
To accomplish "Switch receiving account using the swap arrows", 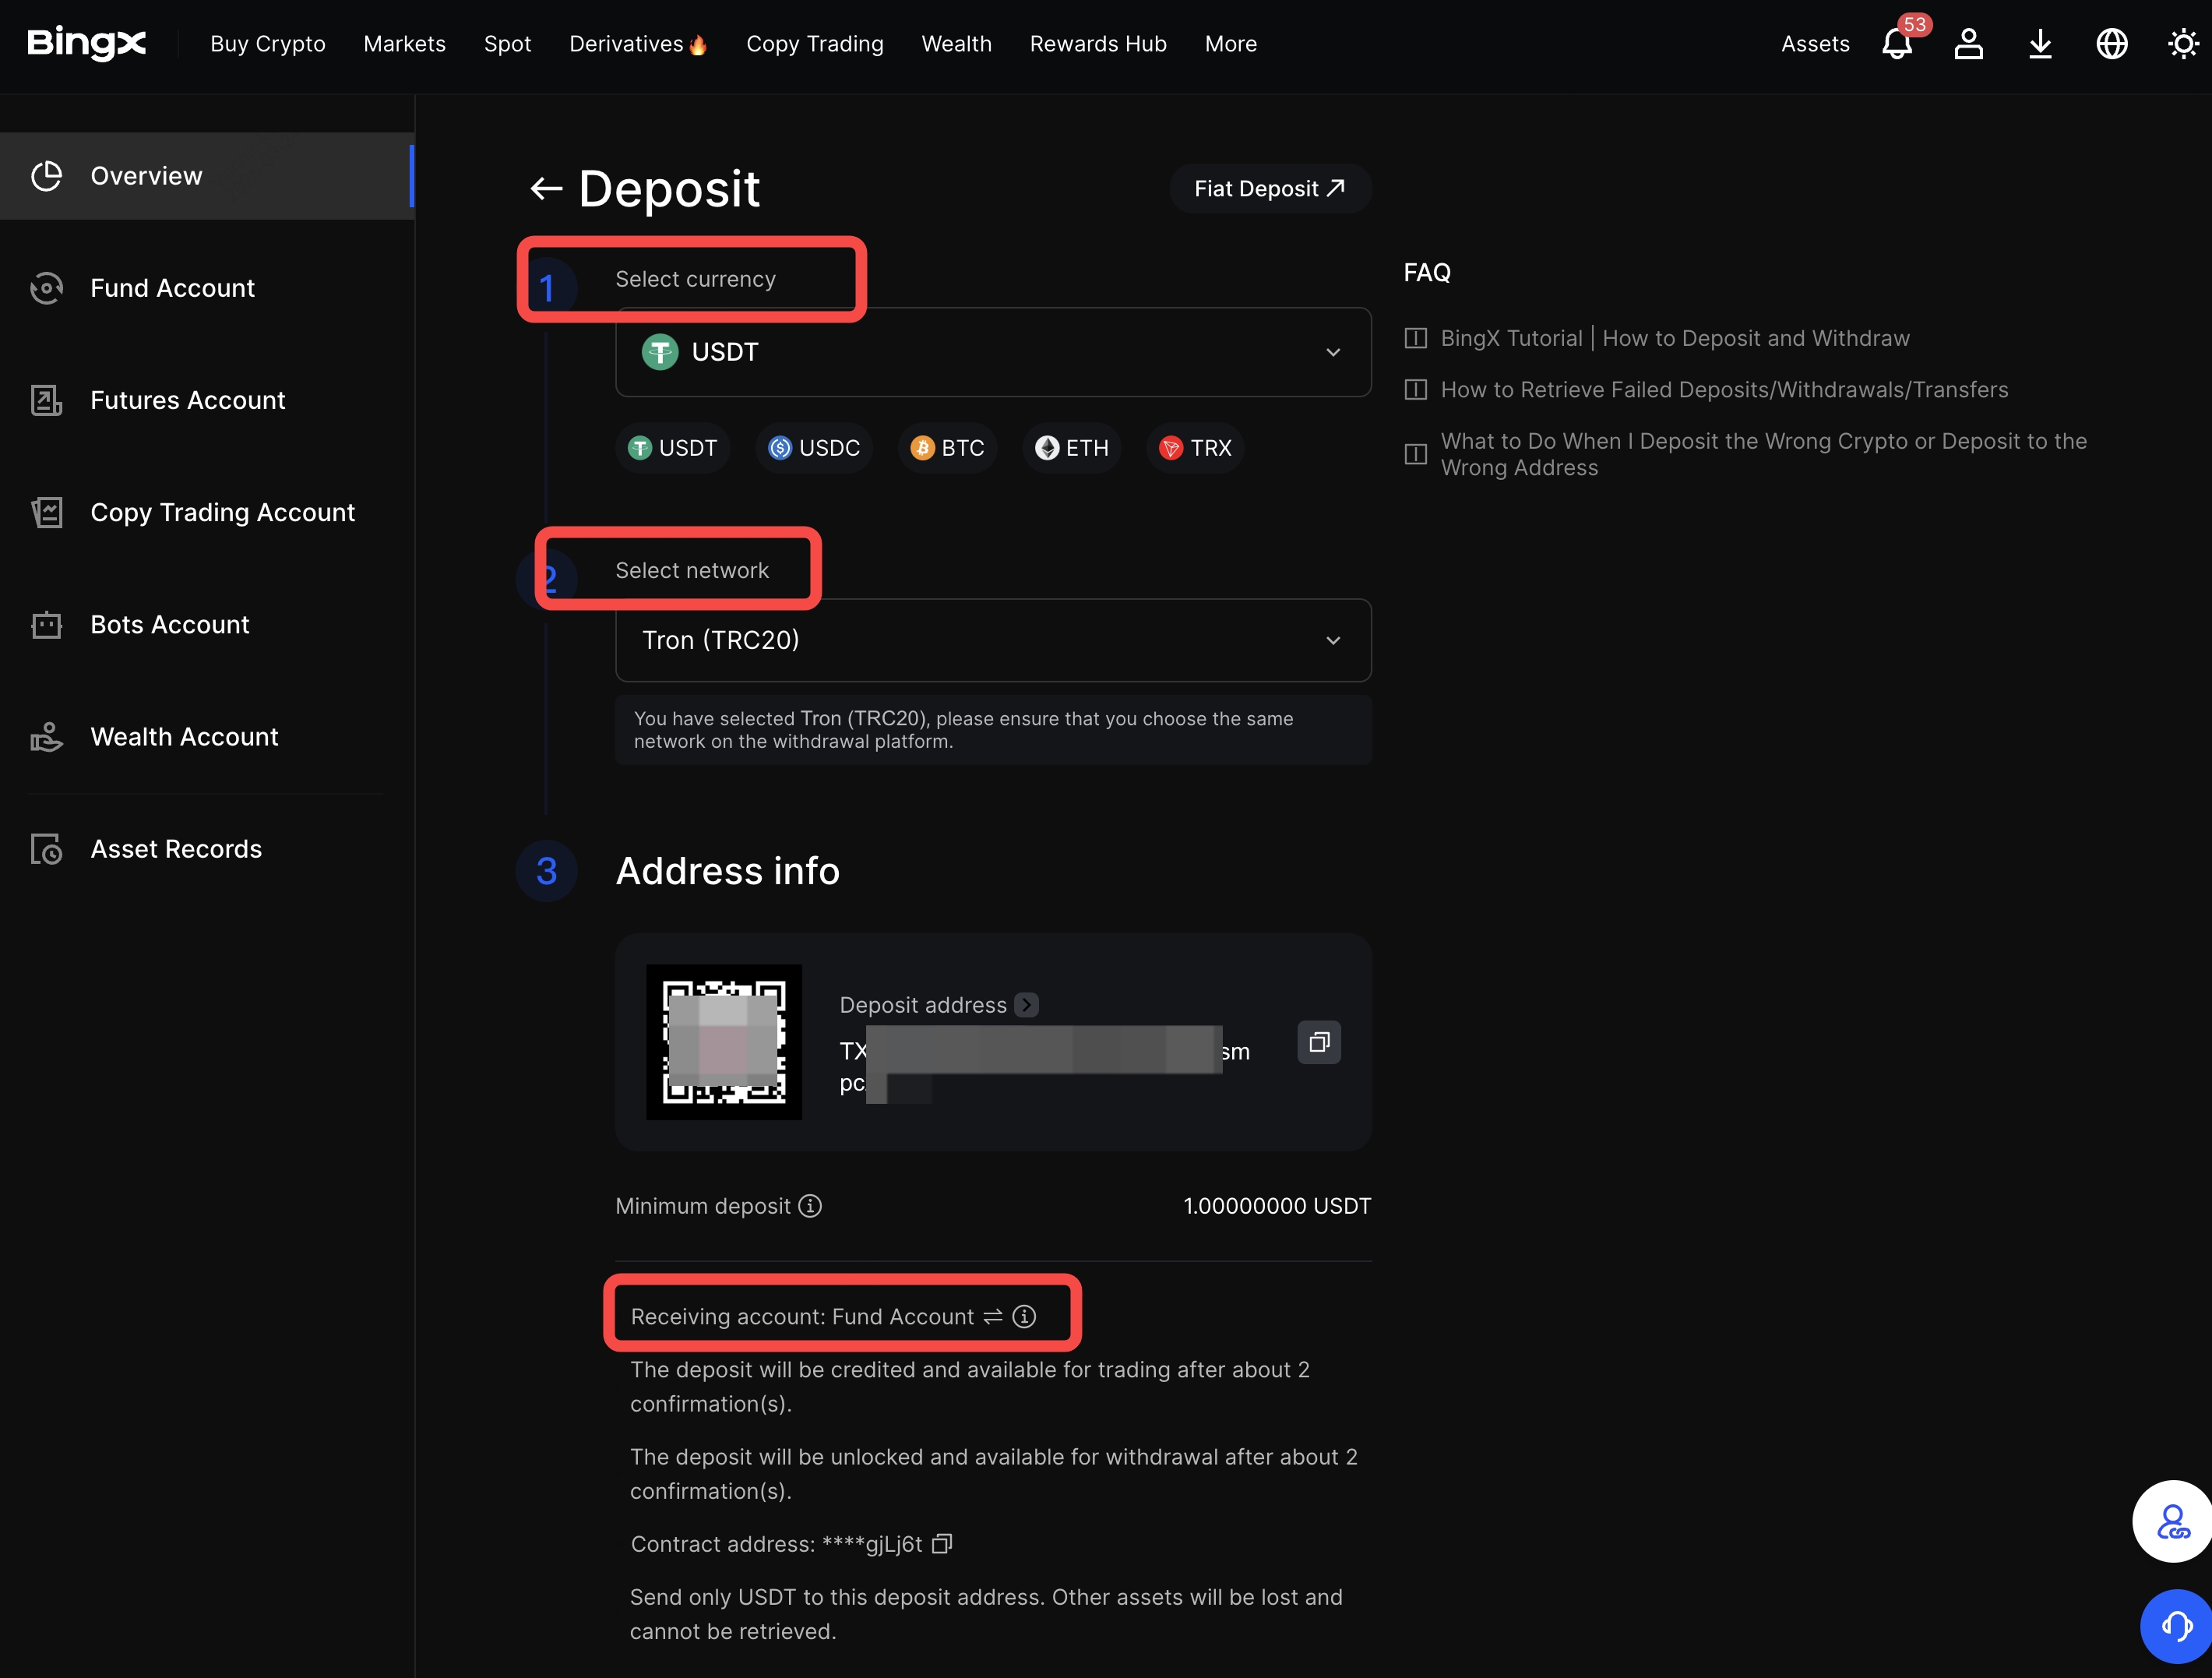I will tap(992, 1316).
